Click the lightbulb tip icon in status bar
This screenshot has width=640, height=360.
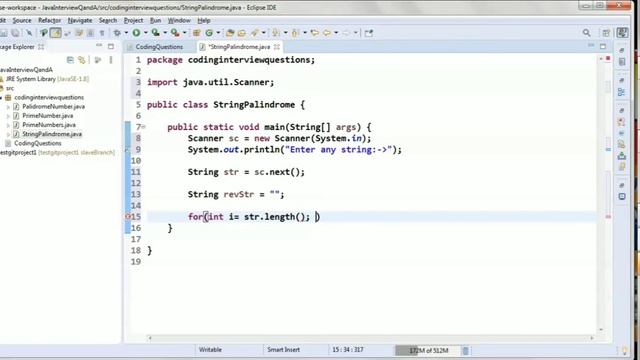pyautogui.click(x=624, y=351)
